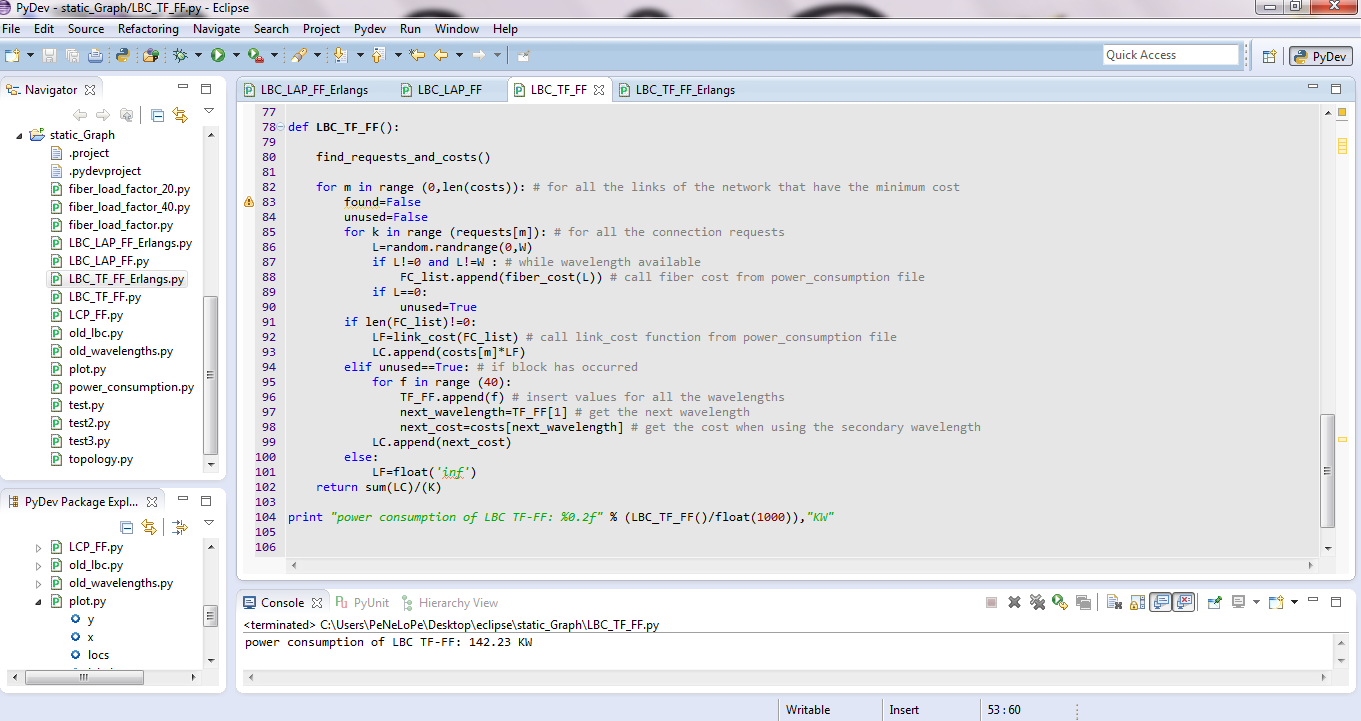
Task: Click the Search flashlight toolbar icon
Action: coord(298,55)
